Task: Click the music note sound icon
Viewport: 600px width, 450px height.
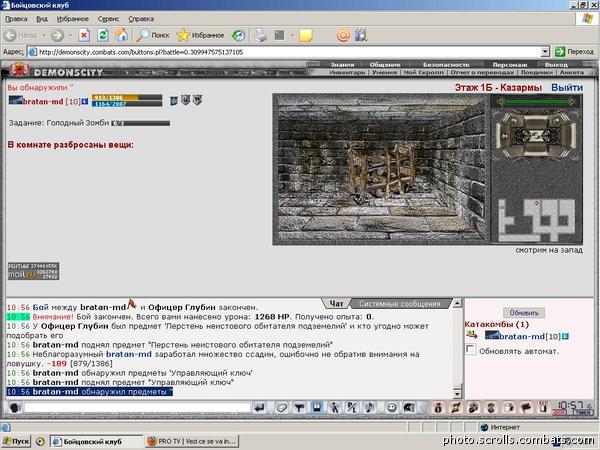Action: 369,408
